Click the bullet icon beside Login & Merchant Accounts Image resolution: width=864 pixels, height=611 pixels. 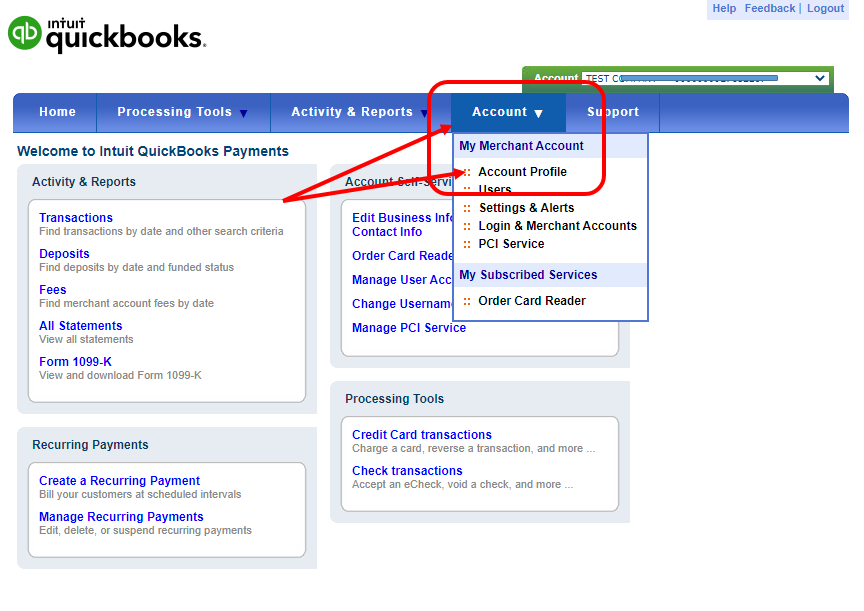tap(467, 226)
